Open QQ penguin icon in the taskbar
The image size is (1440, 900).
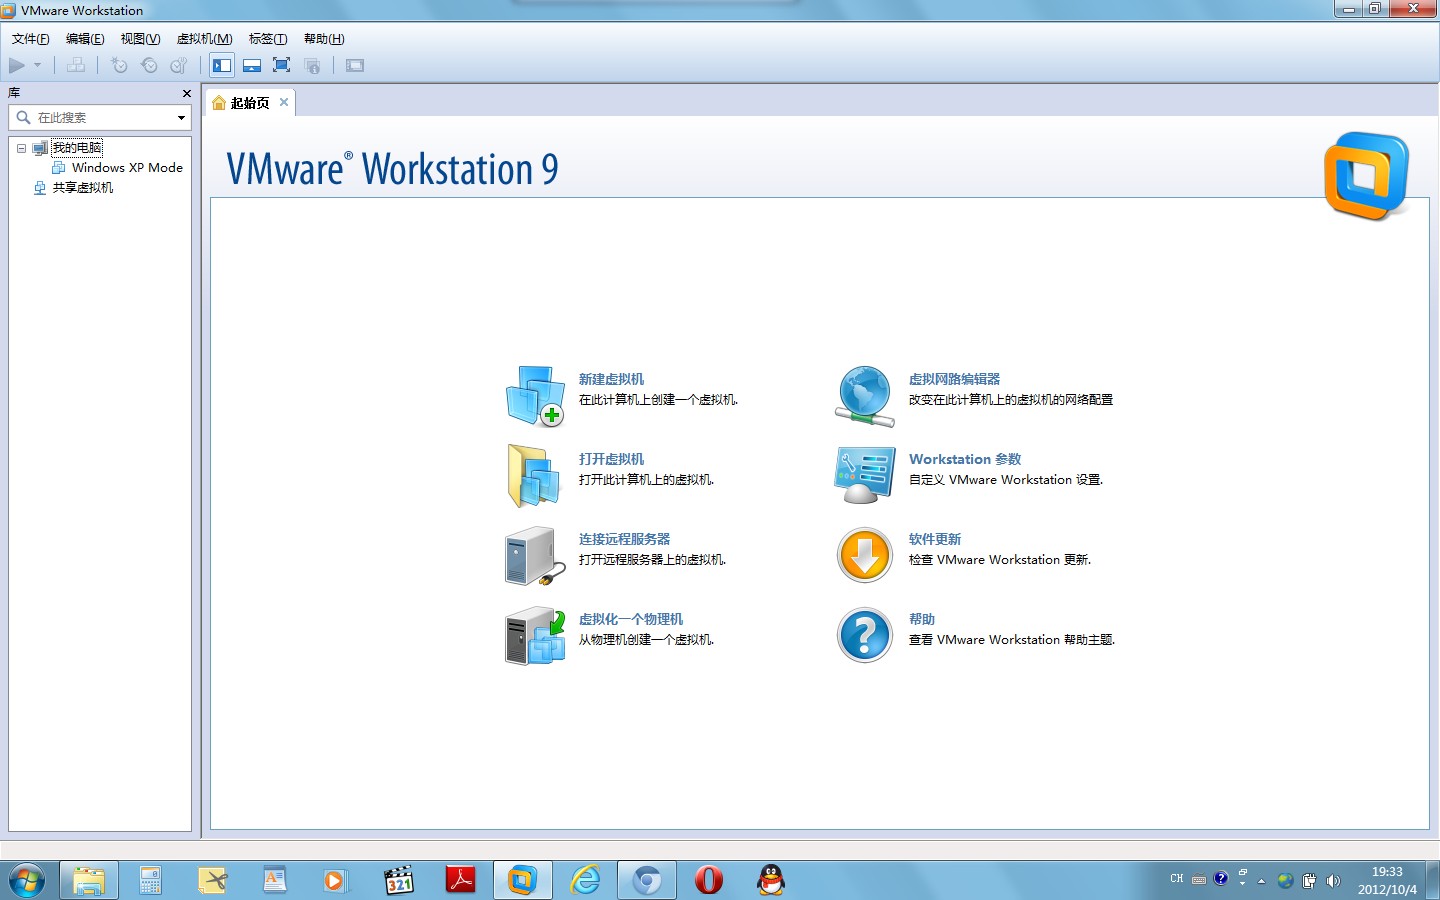coord(771,880)
